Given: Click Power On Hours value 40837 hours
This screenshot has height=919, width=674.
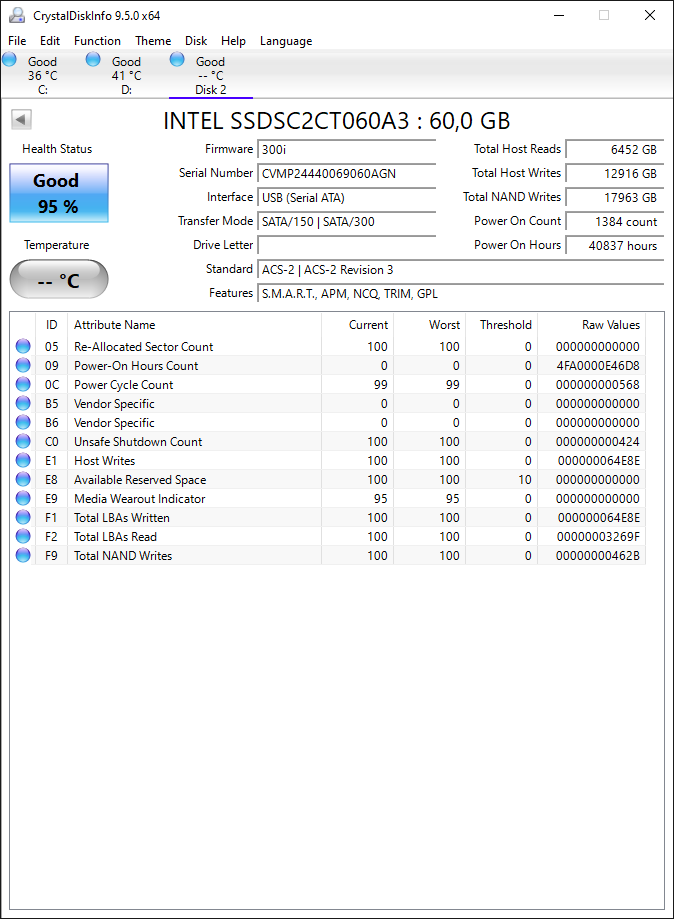Looking at the screenshot, I should 614,246.
